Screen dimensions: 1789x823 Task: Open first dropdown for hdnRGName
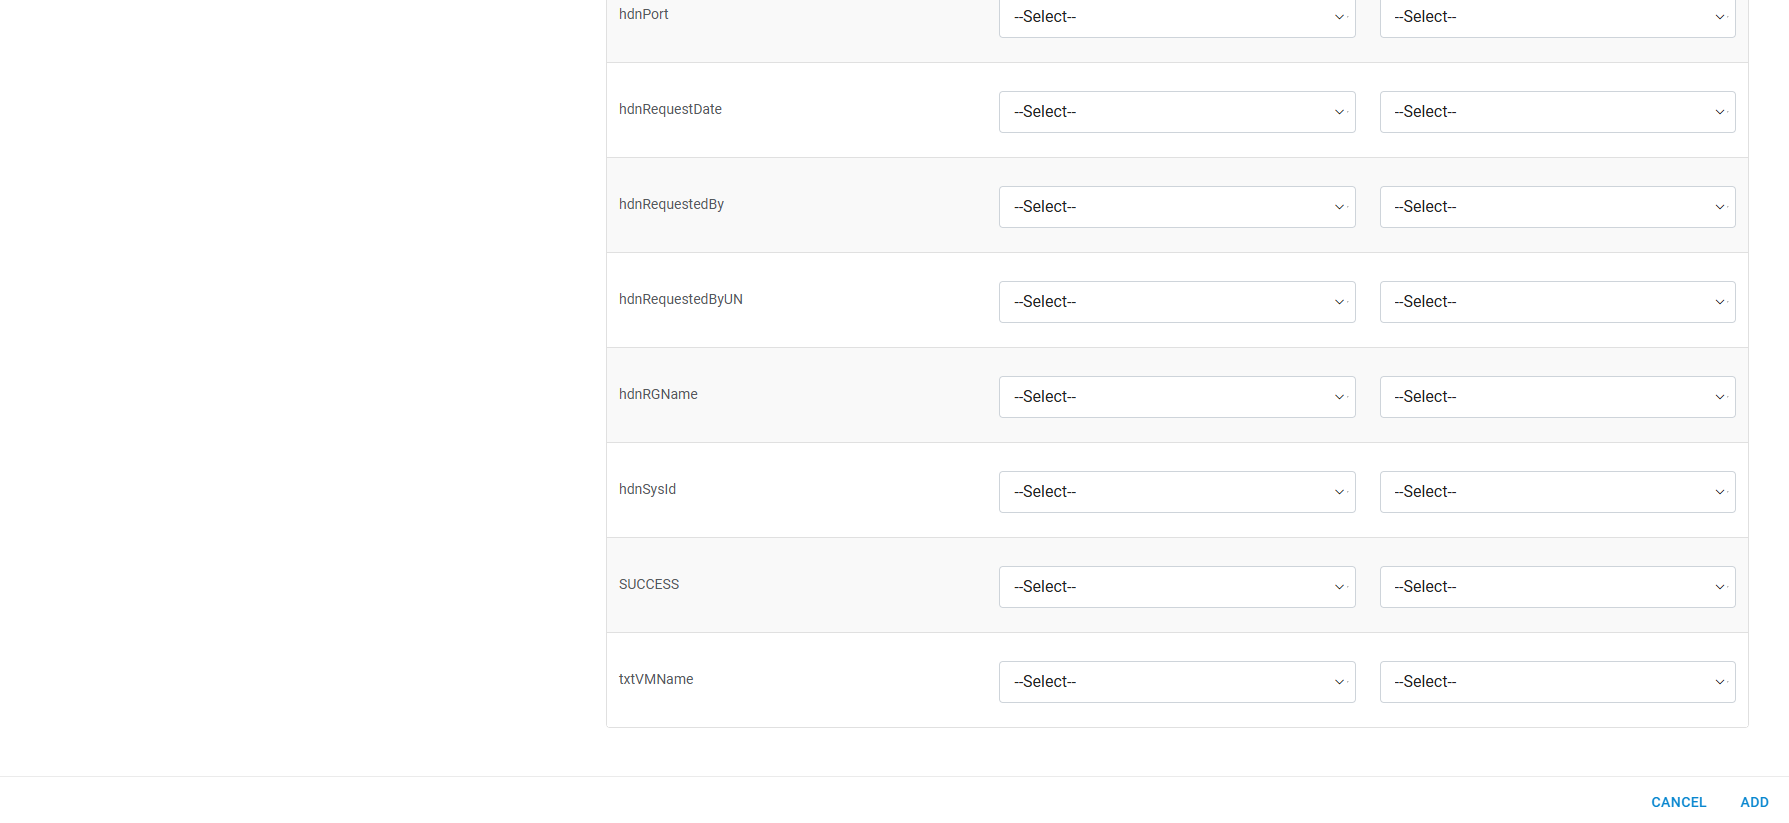(1176, 397)
